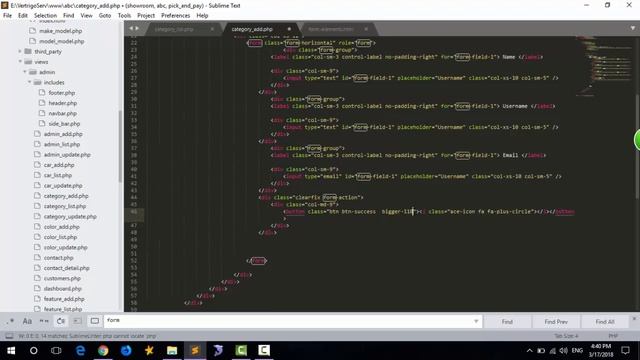This screenshot has height=360, width=640.
Task: Open dashboard.php in sidebar
Action: pyautogui.click(x=62, y=289)
